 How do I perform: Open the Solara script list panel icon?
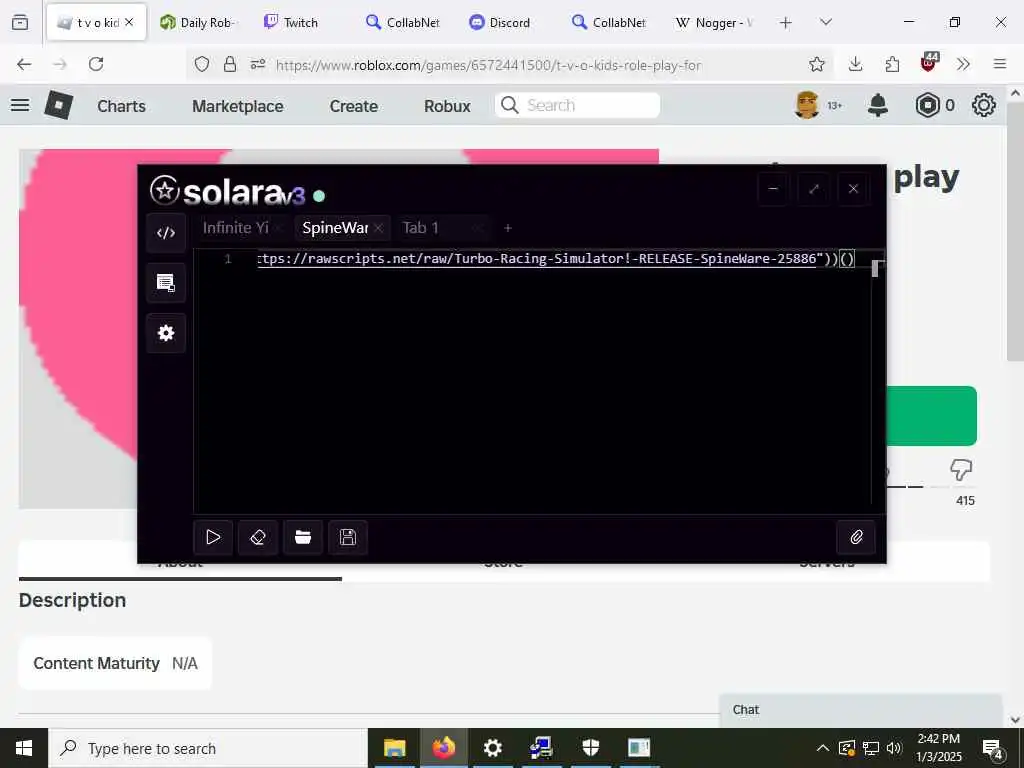coord(166,283)
